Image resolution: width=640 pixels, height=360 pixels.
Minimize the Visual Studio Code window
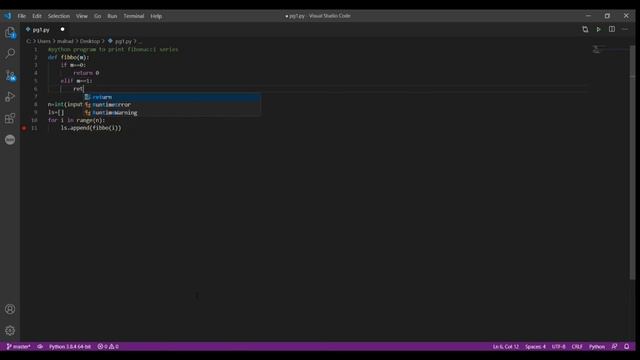pos(588,16)
